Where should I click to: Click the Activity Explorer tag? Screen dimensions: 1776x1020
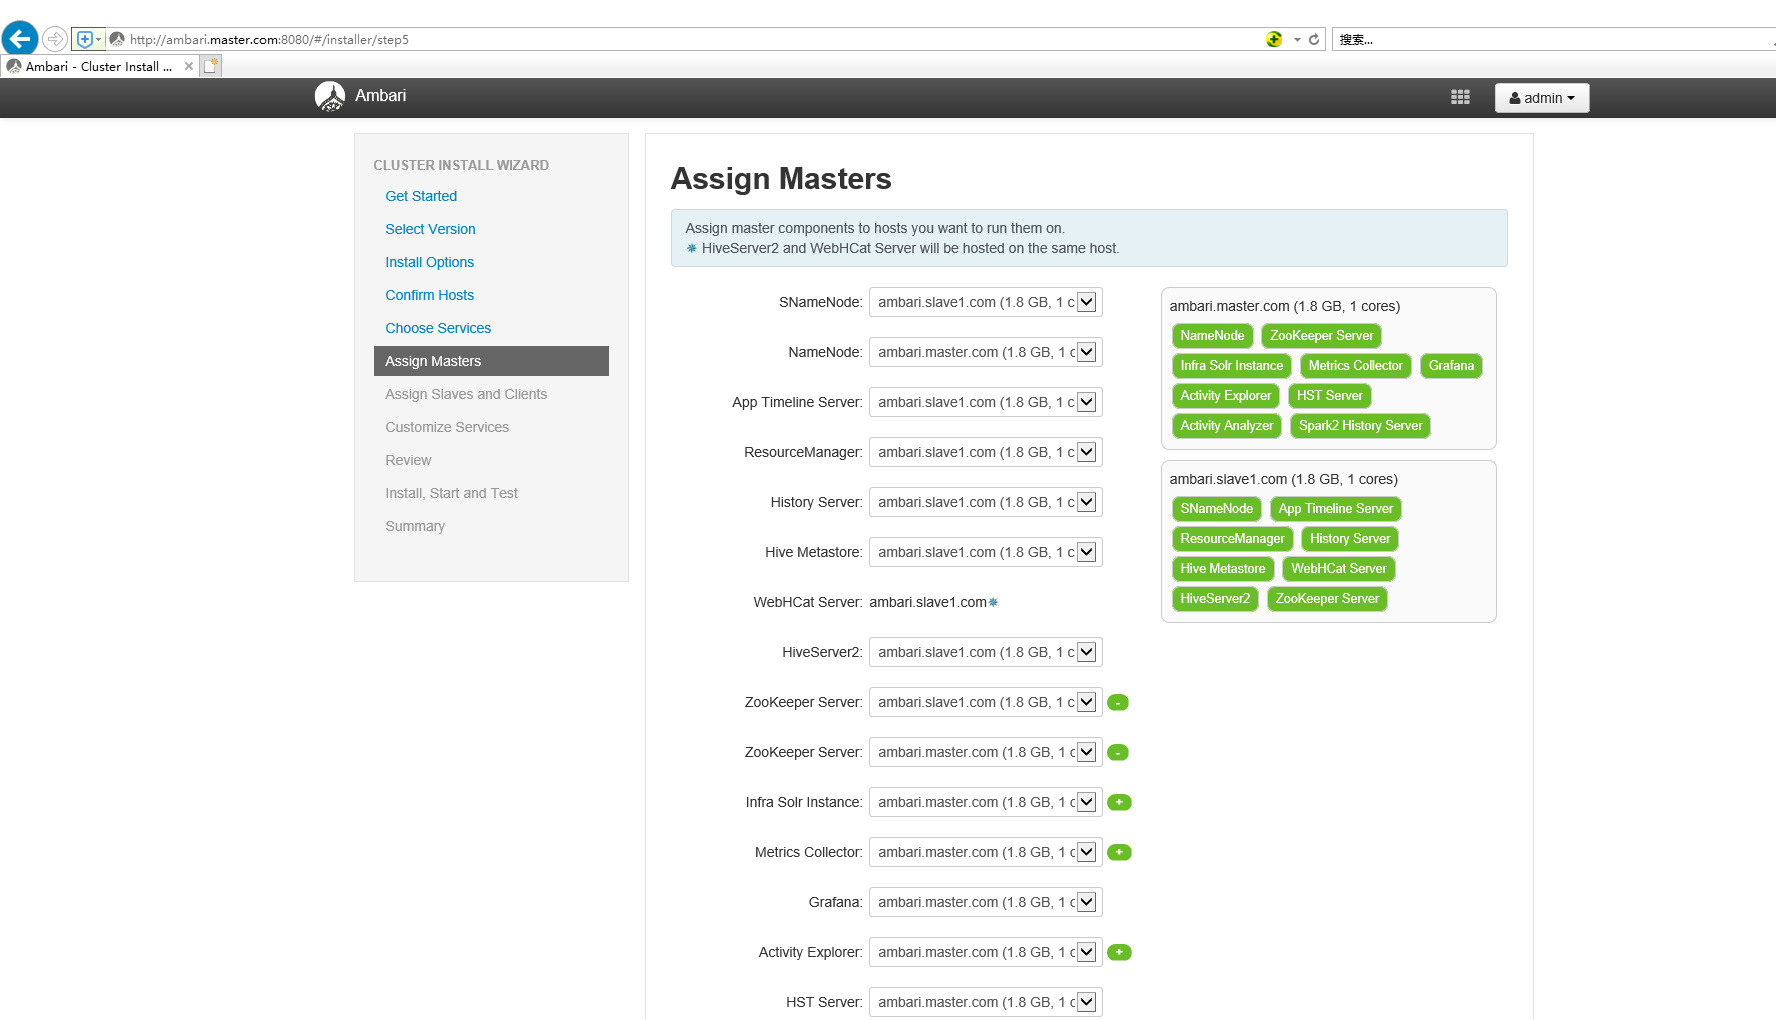coord(1225,396)
